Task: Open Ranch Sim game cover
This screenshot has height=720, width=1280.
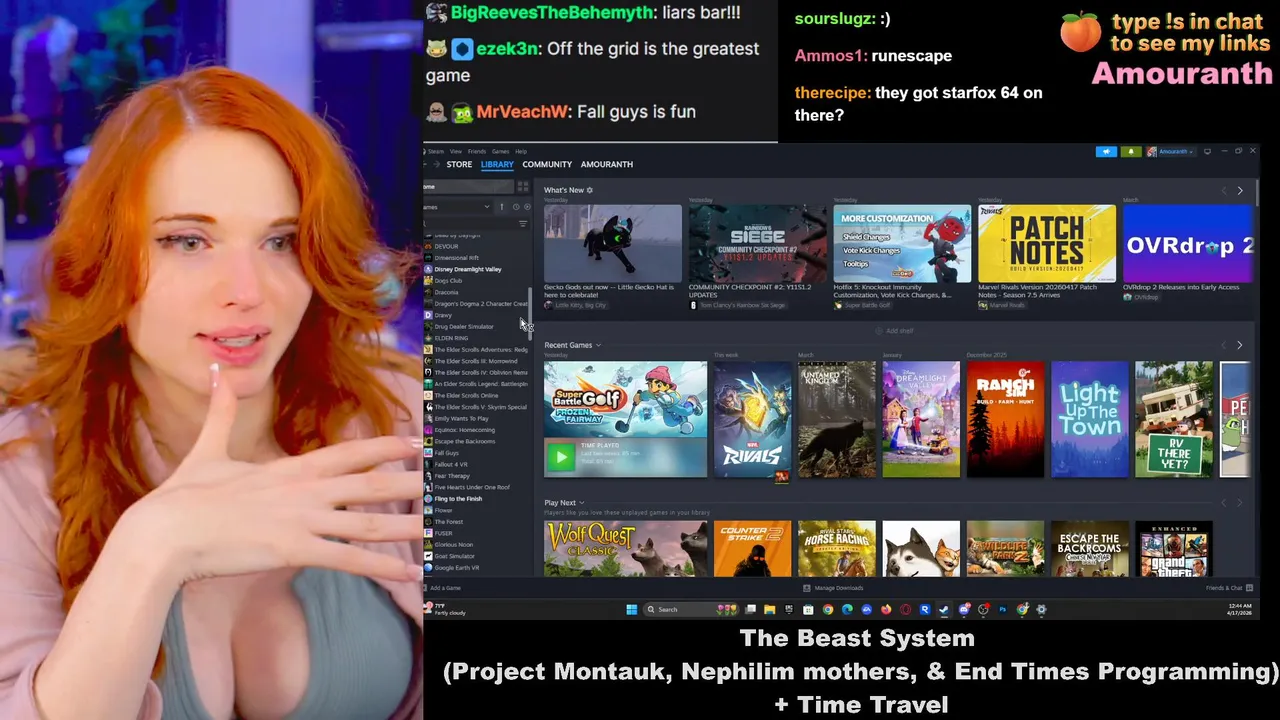Action: click(1005, 420)
